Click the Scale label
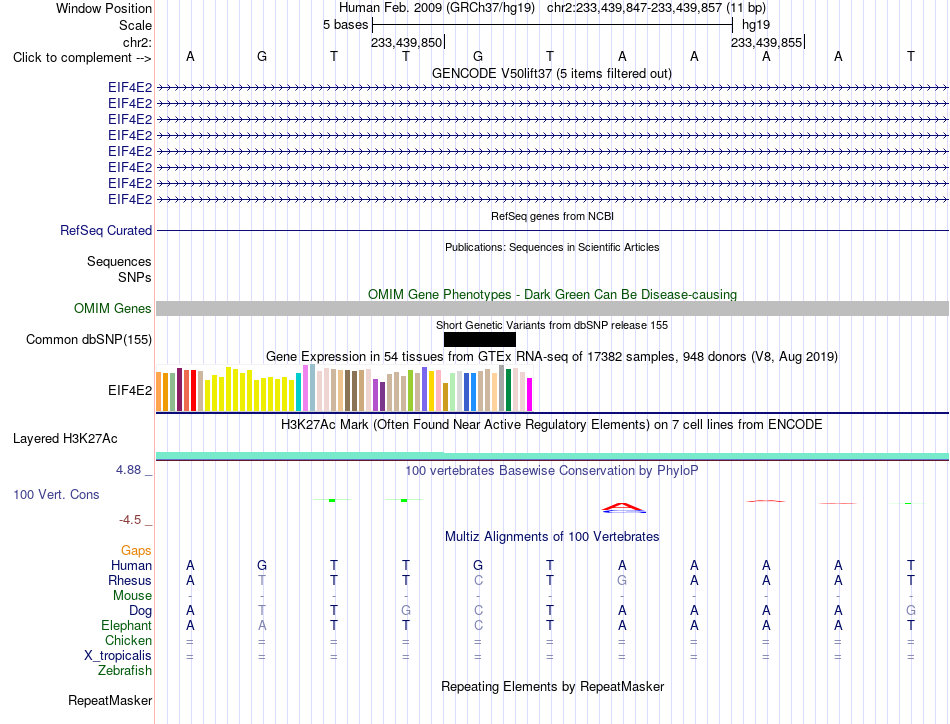The image size is (950, 724). point(135,25)
